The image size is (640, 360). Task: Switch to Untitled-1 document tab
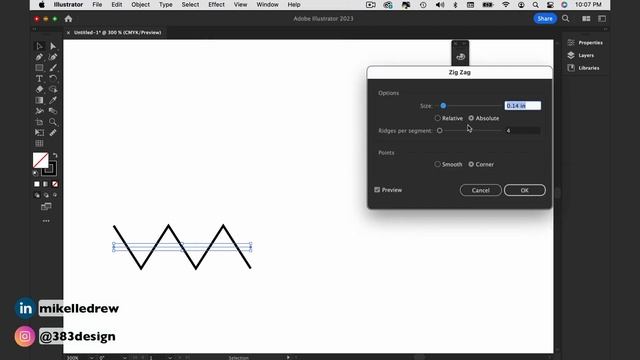118,32
